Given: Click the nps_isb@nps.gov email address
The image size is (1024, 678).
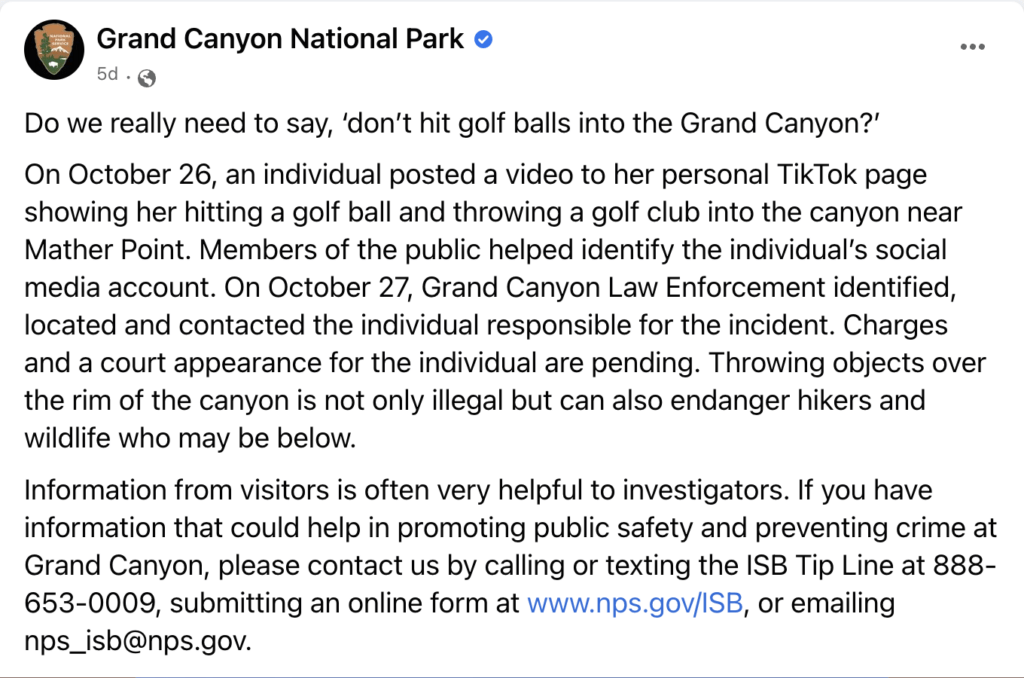Looking at the screenshot, I should click(x=137, y=639).
